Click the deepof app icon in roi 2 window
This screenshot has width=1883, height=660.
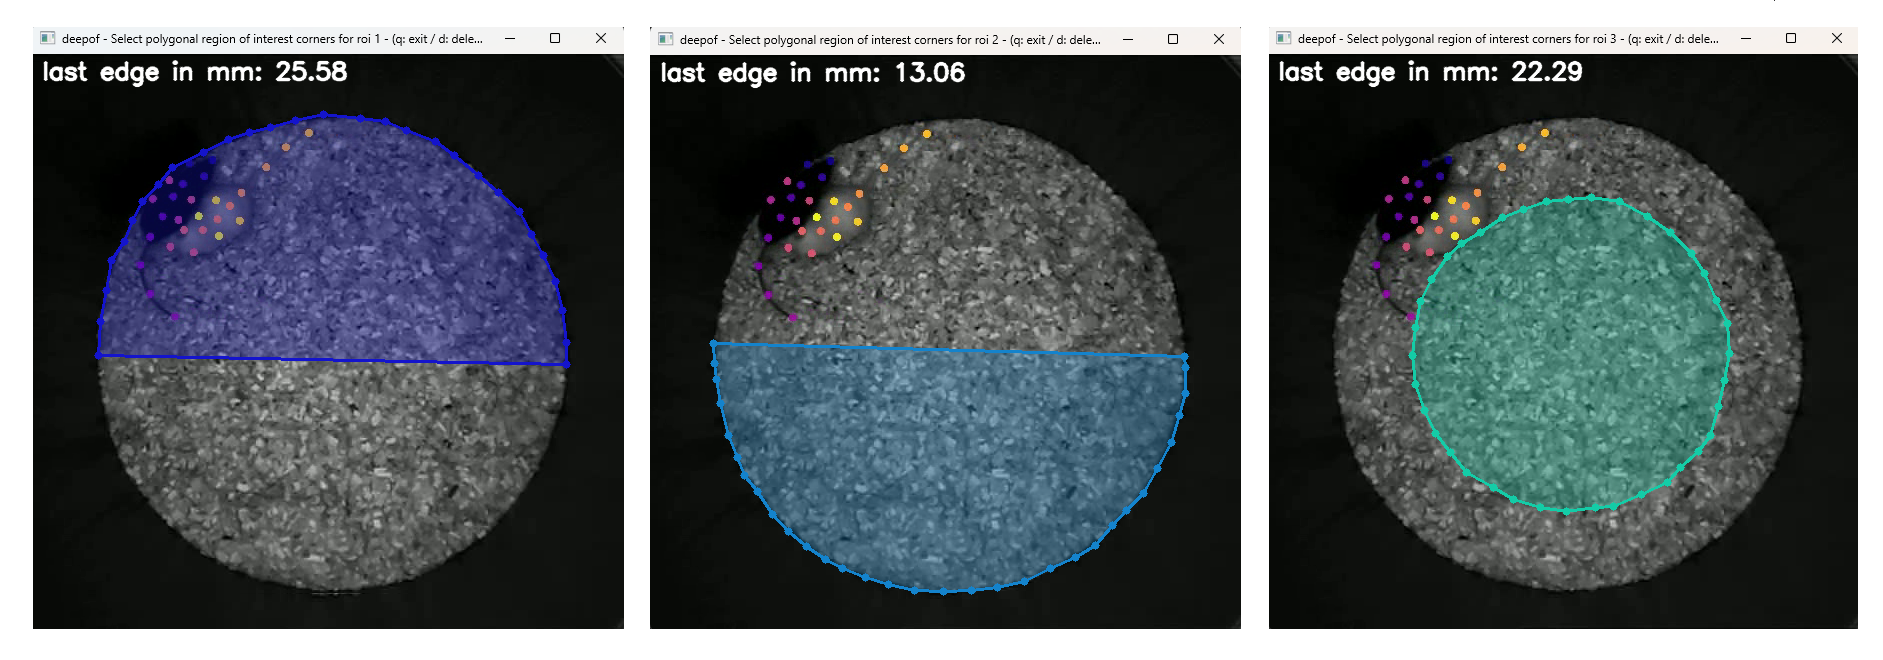(x=665, y=40)
